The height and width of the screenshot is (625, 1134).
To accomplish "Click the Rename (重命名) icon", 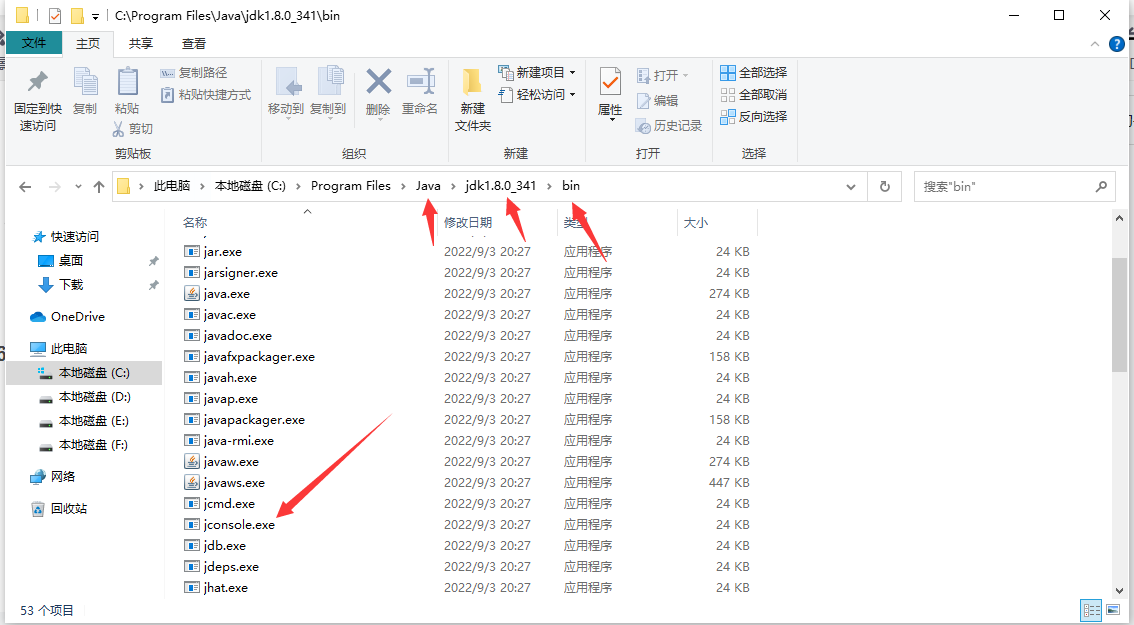I will pyautogui.click(x=420, y=82).
